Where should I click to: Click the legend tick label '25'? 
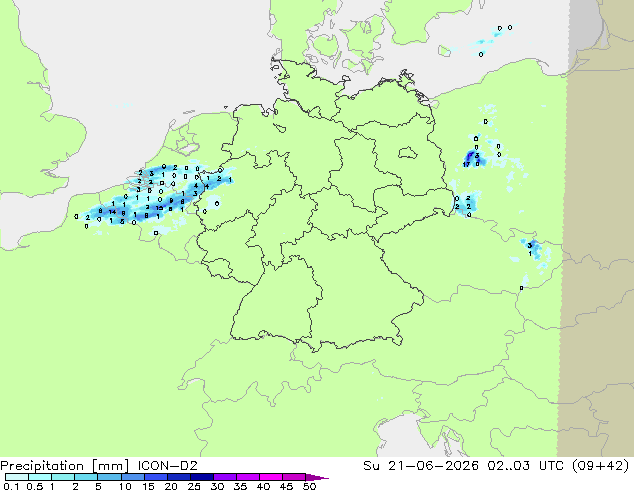coord(194,486)
